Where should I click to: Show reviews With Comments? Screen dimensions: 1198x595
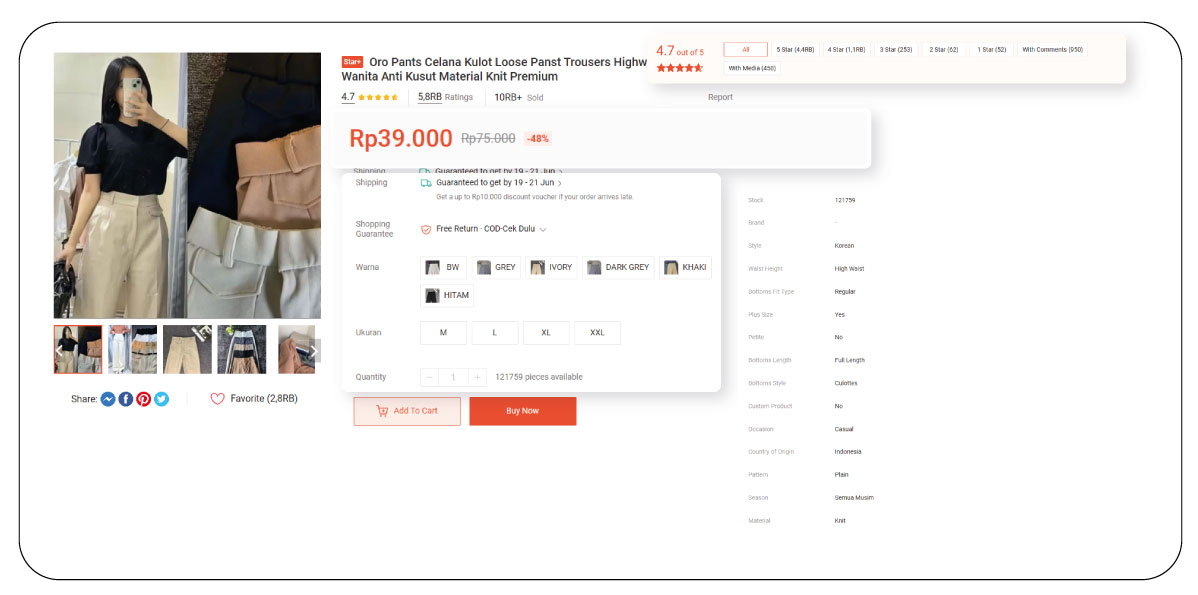coord(1052,49)
